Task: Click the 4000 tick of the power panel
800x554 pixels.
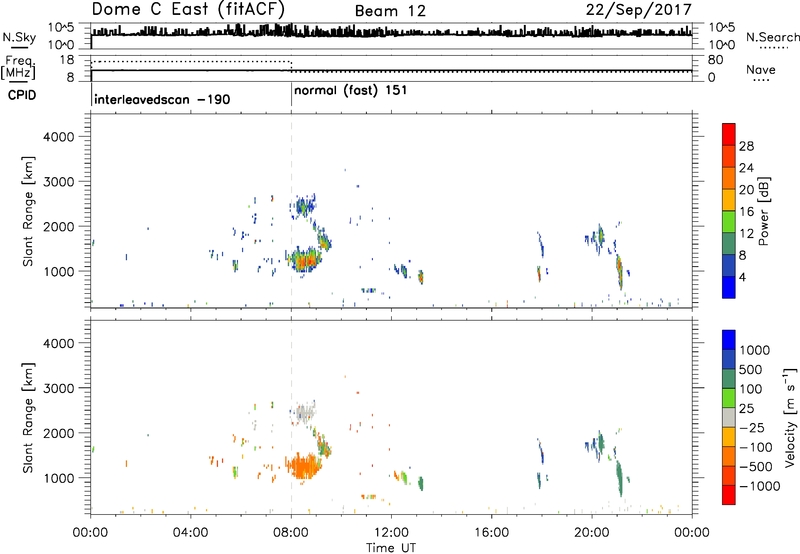Action: (59, 137)
